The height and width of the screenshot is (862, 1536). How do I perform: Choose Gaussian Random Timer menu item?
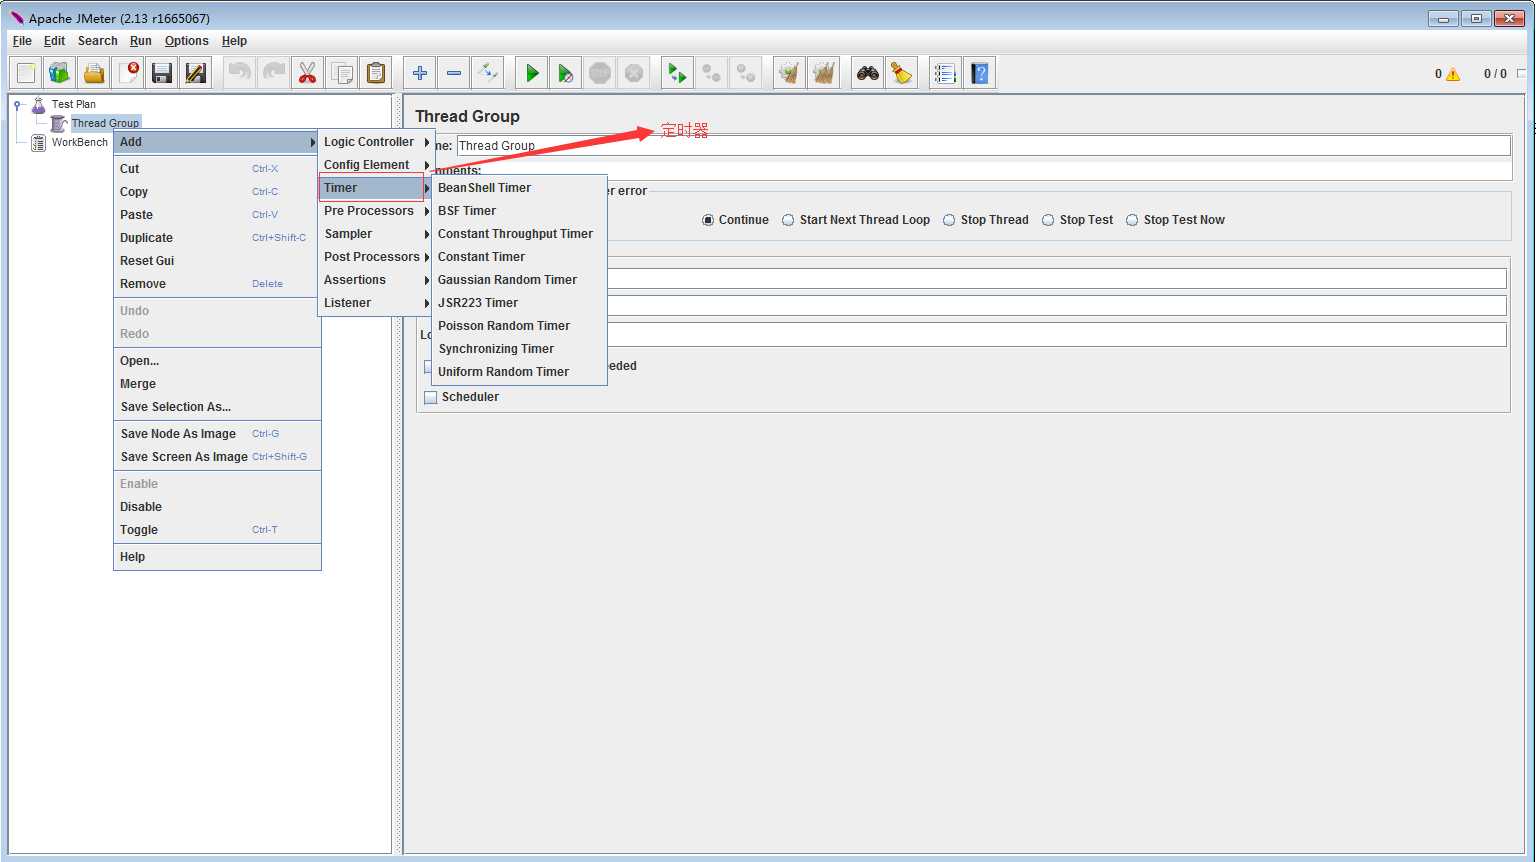(519, 280)
